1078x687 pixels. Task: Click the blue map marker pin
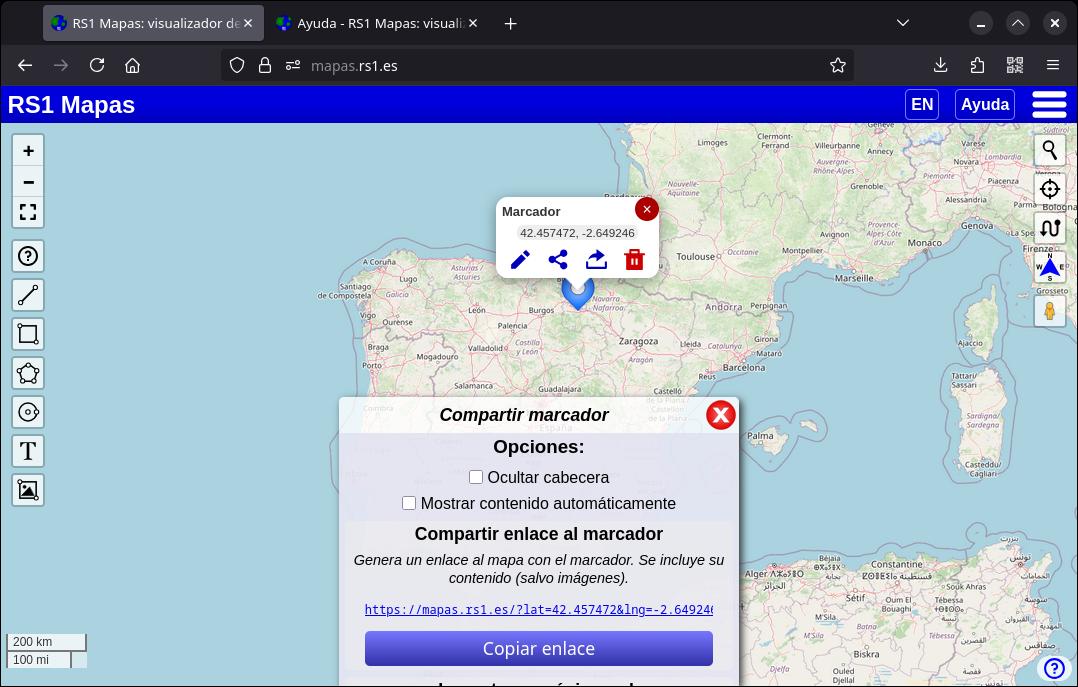tap(578, 294)
